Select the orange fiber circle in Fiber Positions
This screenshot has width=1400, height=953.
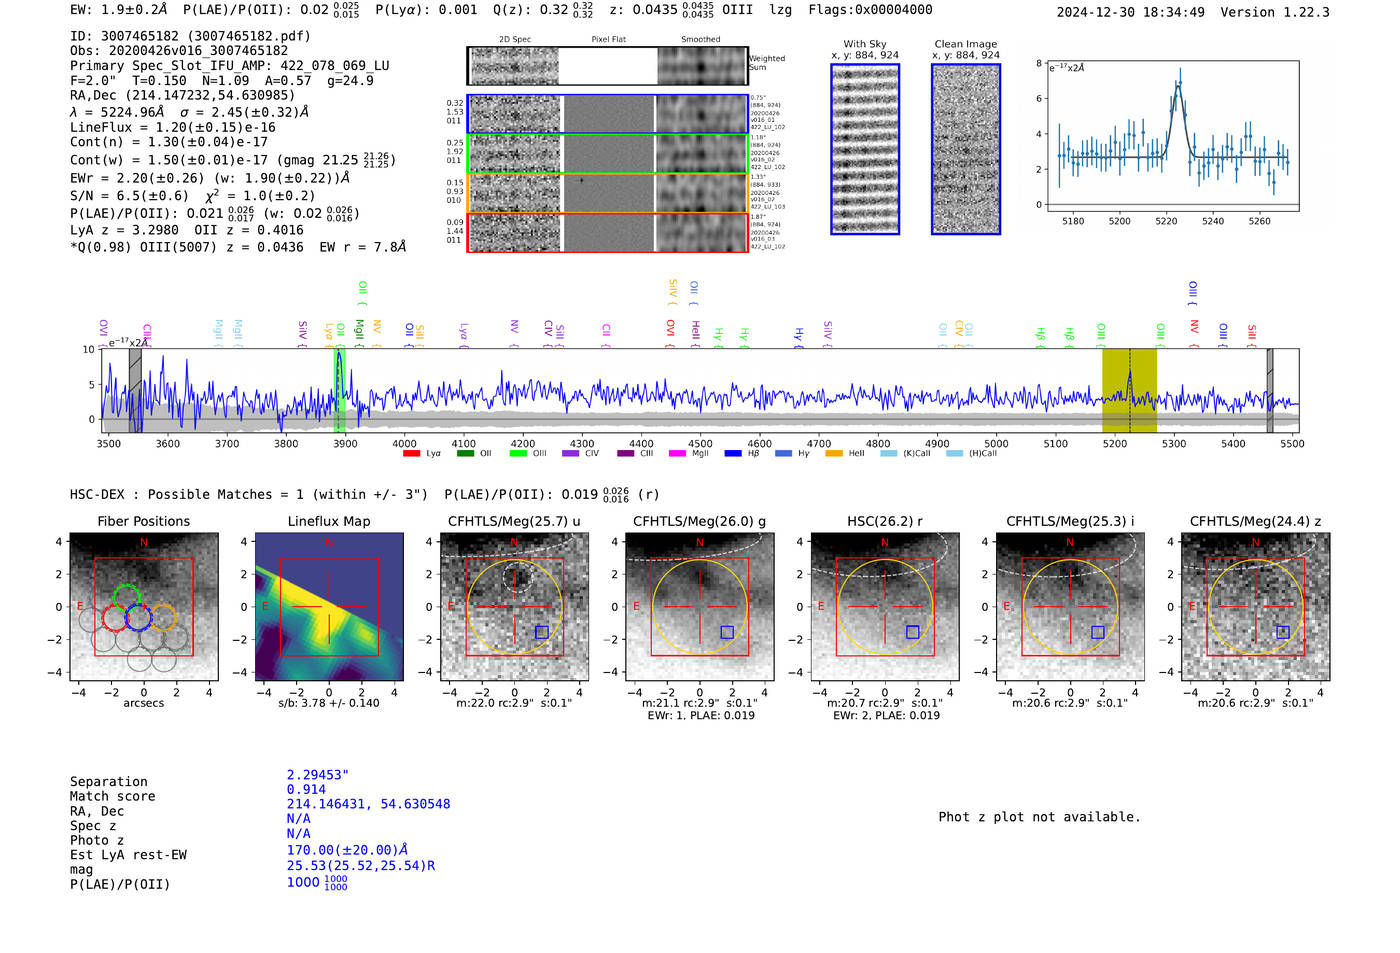click(x=163, y=617)
